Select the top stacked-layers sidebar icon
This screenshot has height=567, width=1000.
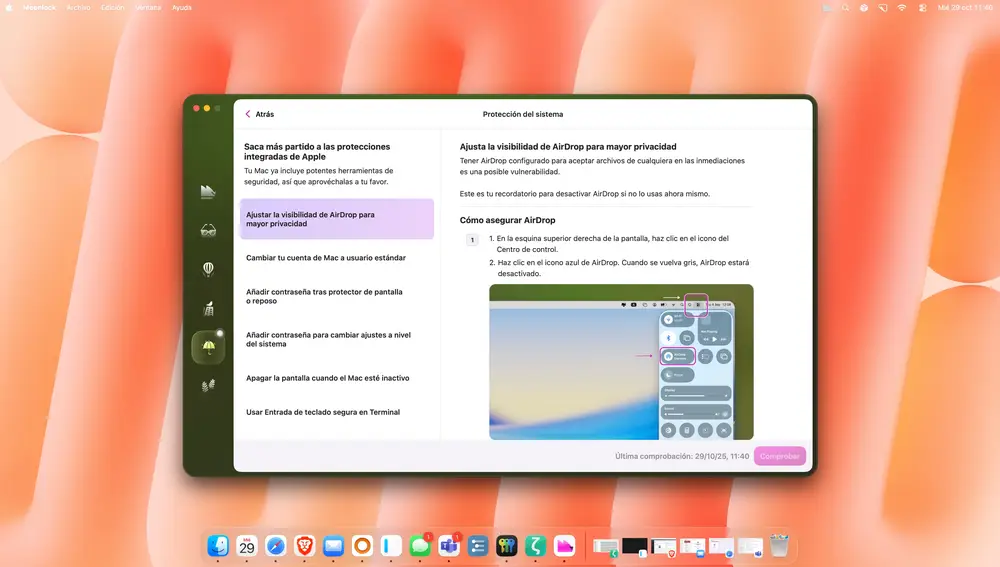208,191
